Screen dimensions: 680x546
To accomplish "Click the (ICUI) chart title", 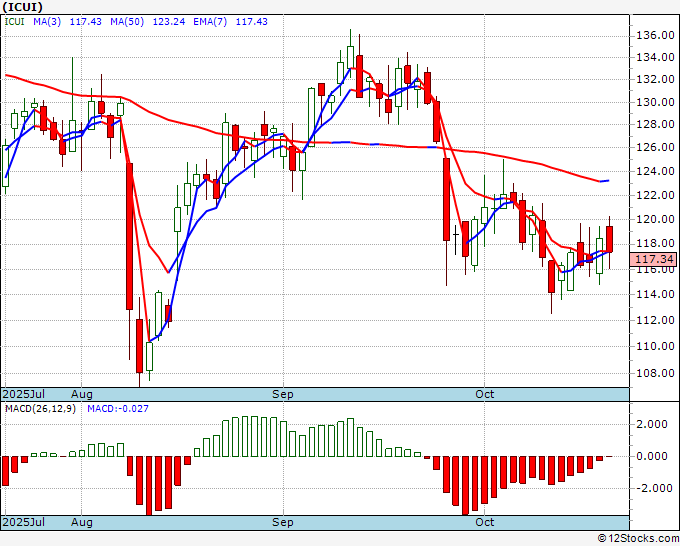I will coord(23,7).
